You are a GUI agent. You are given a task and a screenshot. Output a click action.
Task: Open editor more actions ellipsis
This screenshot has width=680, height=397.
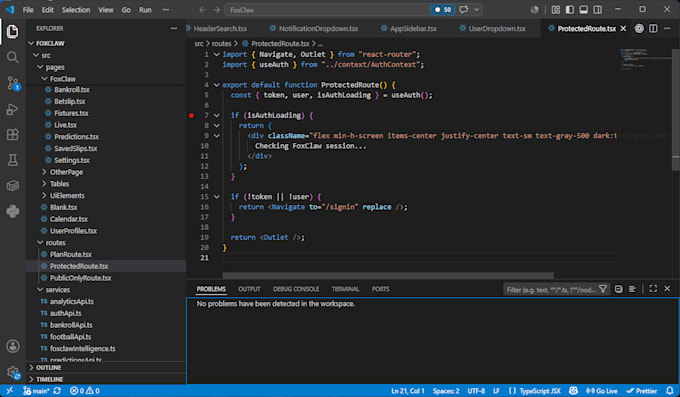667,28
